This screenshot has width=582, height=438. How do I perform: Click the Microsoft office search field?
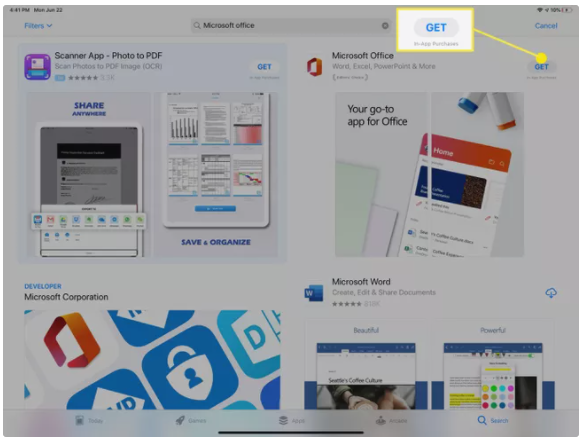(291, 25)
